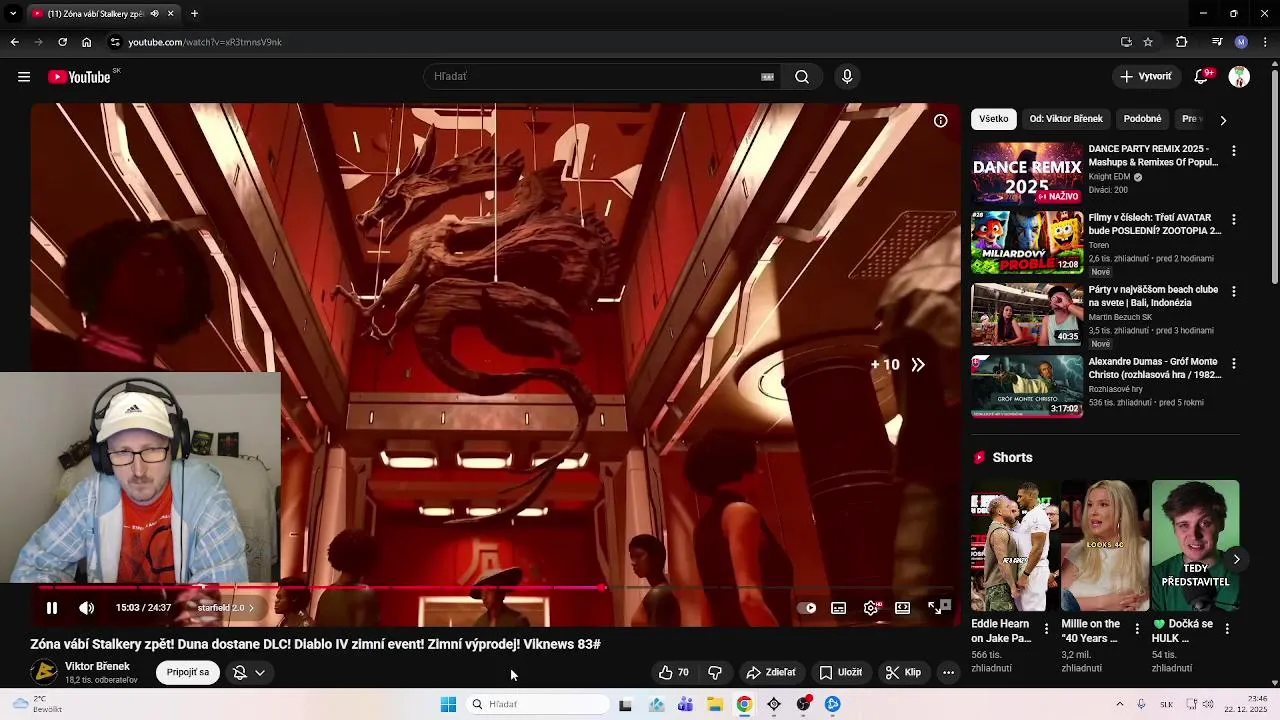Show the video info card icon

pos(940,120)
